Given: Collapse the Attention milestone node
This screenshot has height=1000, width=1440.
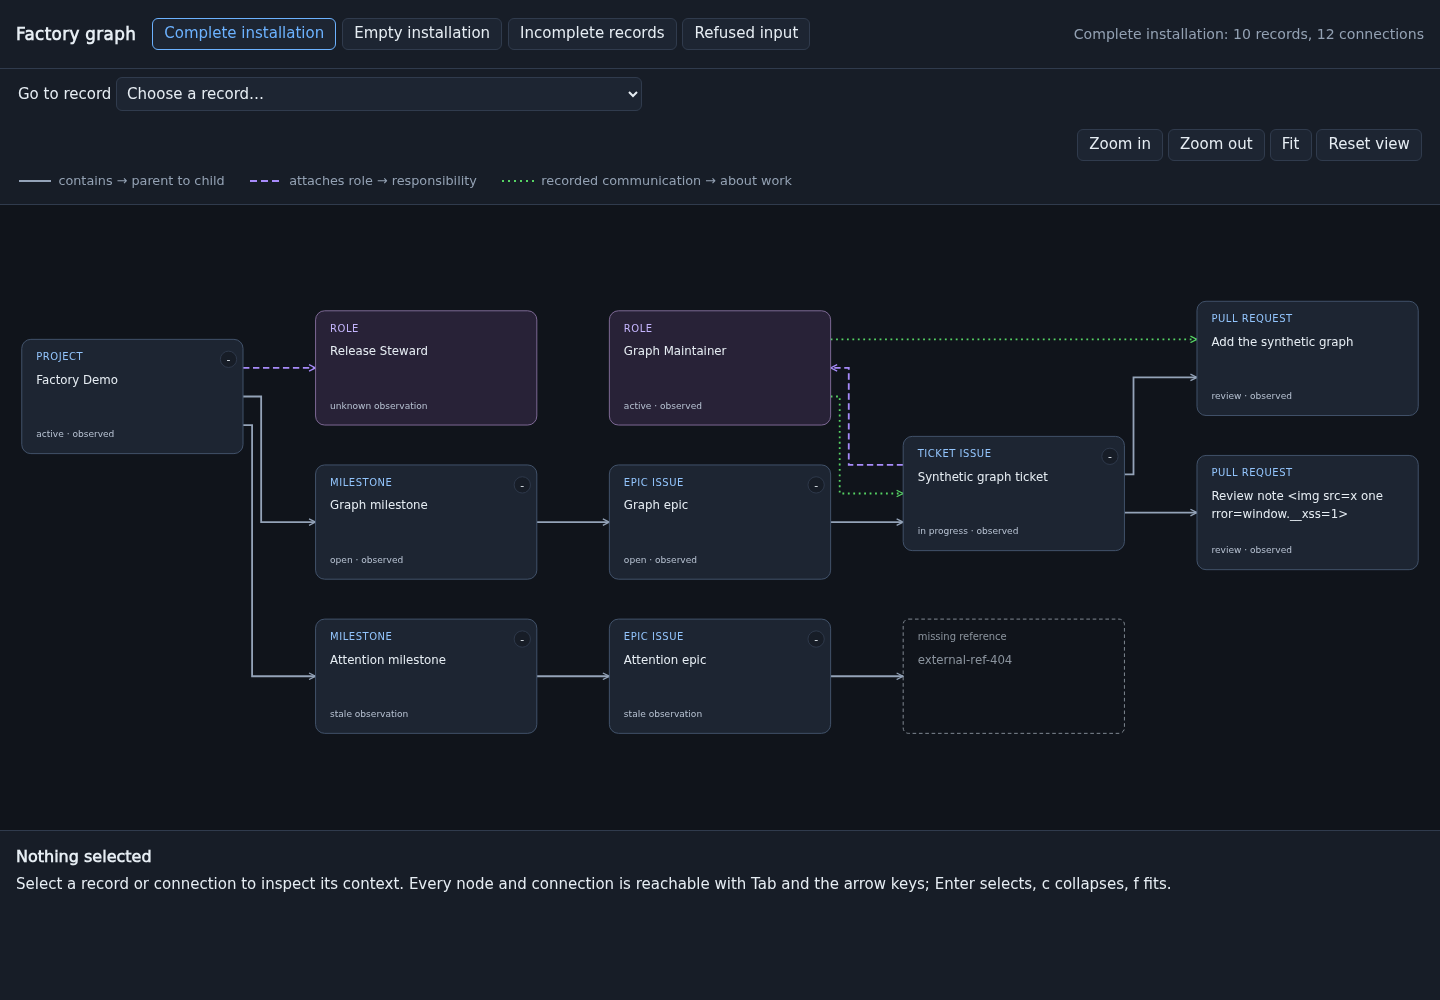Looking at the screenshot, I should coord(522,639).
